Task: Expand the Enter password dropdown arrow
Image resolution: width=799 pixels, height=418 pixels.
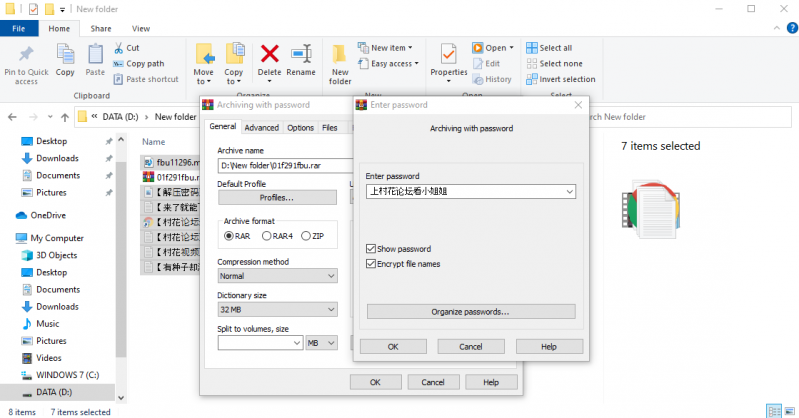Action: [569, 191]
